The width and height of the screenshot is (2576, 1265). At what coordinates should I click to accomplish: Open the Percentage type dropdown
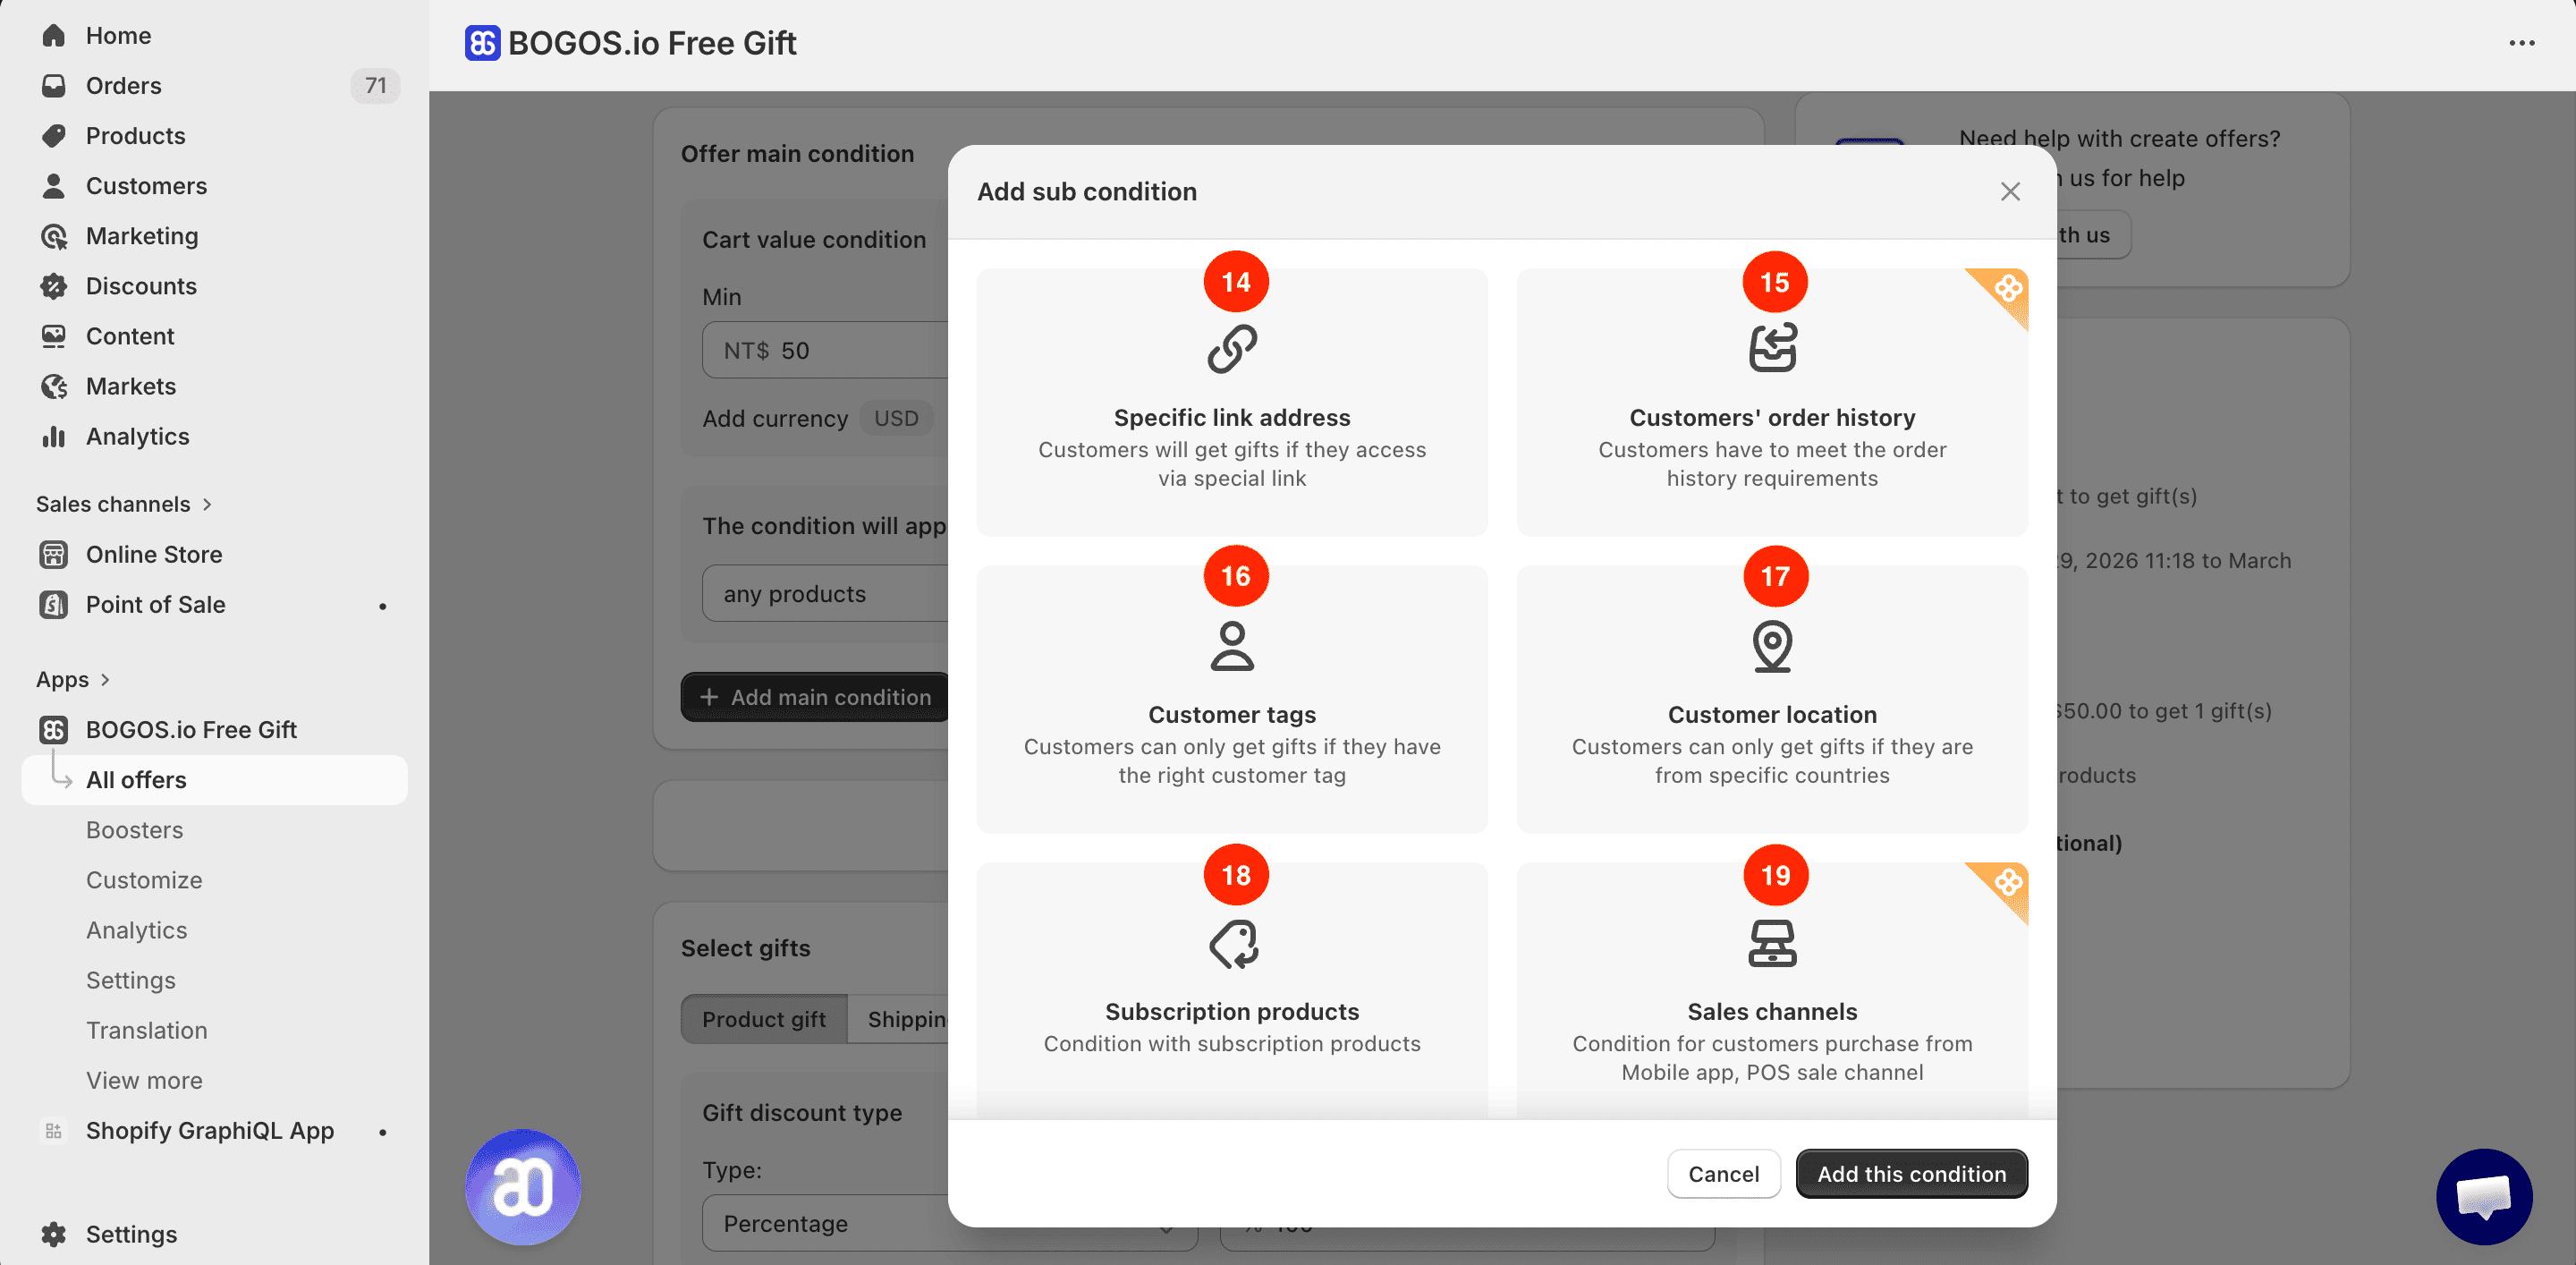point(949,1223)
